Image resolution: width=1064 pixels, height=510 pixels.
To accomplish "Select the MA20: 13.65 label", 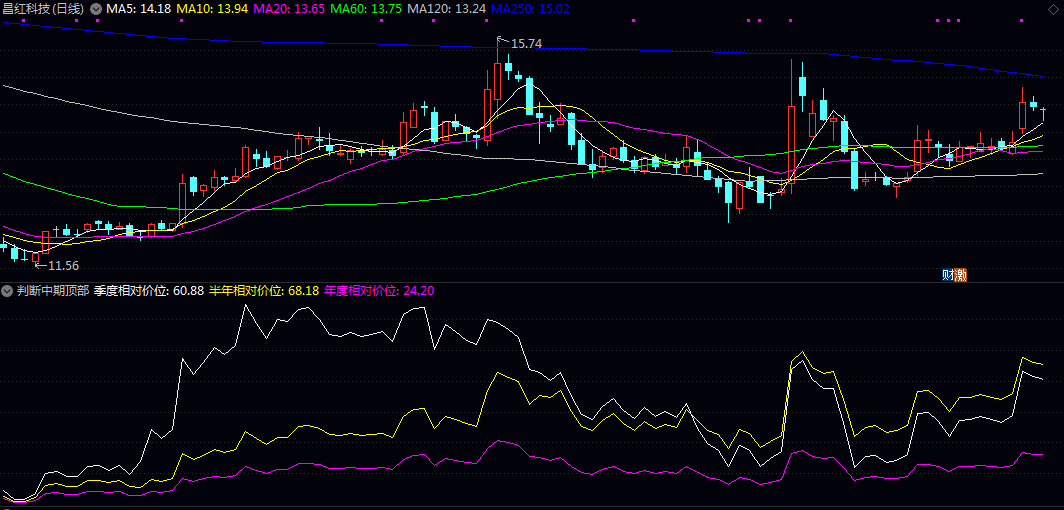I will pos(288,9).
